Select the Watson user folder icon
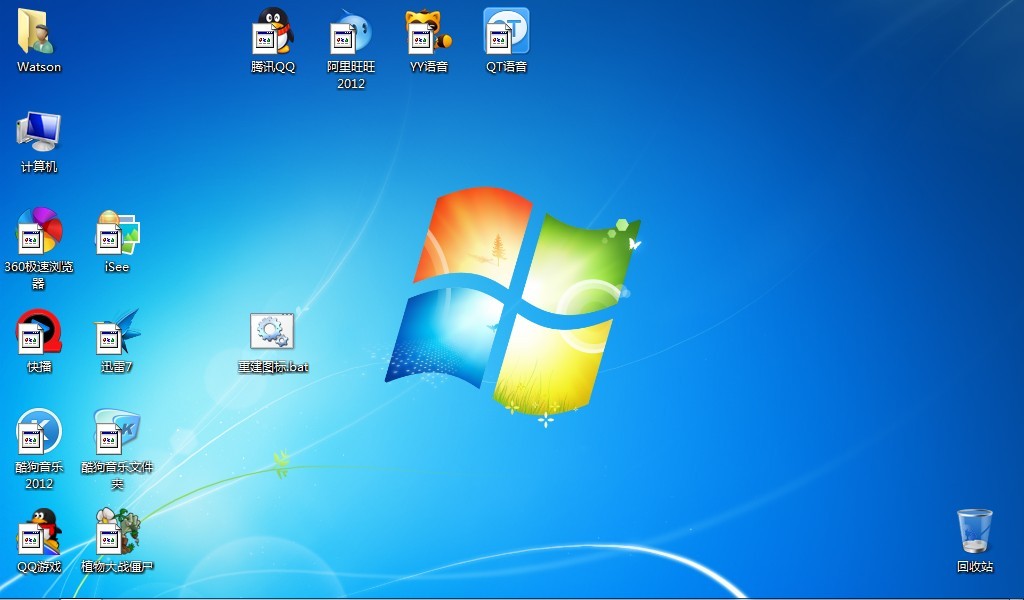 39,31
